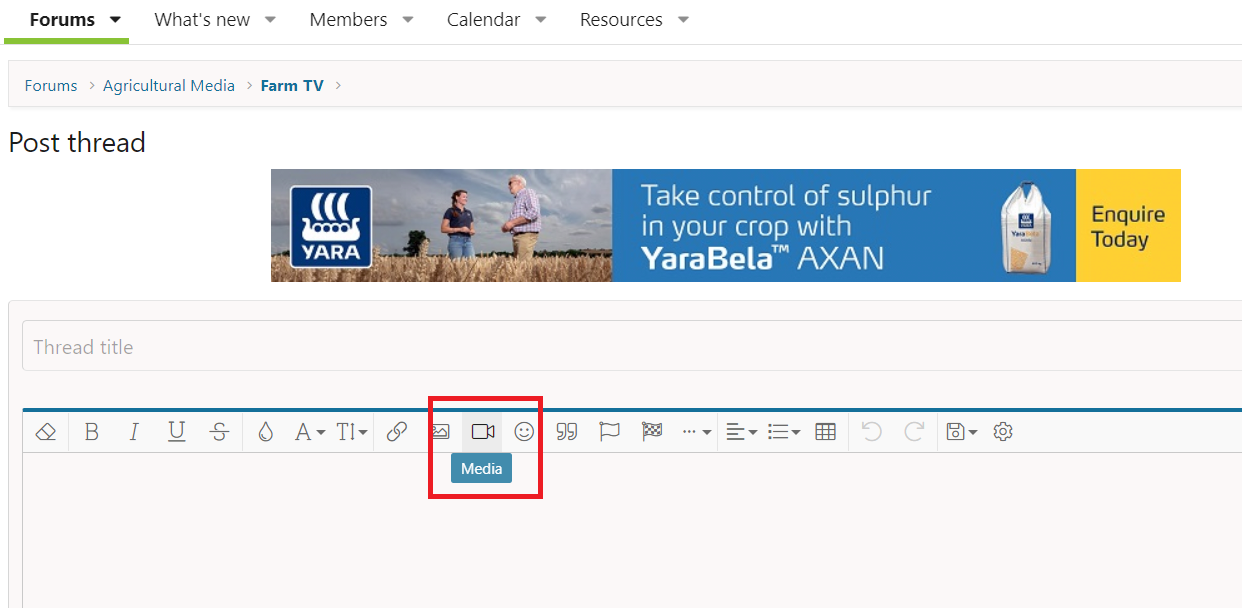Open the more options ellipsis dropdown

pyautogui.click(x=697, y=432)
